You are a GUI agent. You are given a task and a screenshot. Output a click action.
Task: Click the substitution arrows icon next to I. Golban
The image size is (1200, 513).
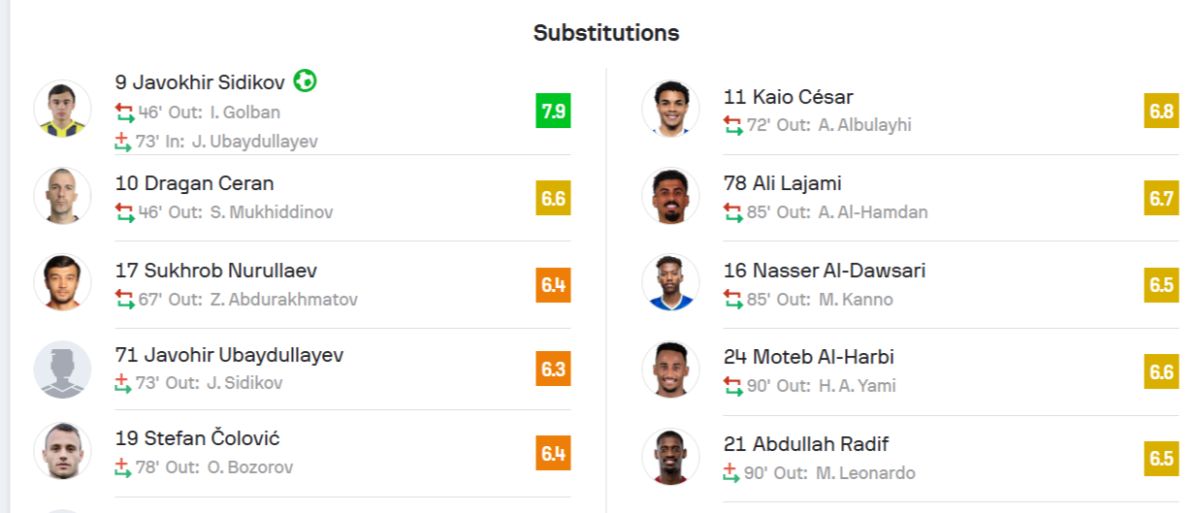(x=124, y=112)
